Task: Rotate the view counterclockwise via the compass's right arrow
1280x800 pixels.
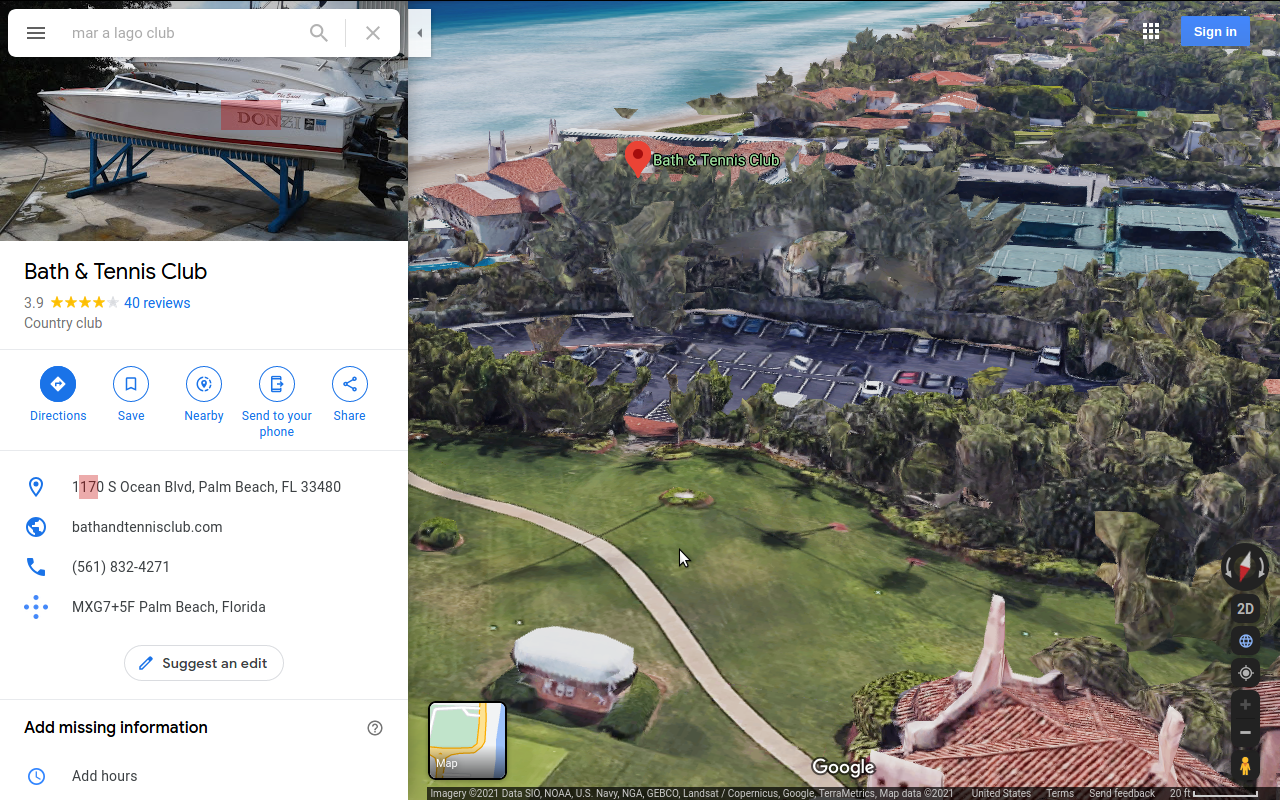Action: 1262,567
